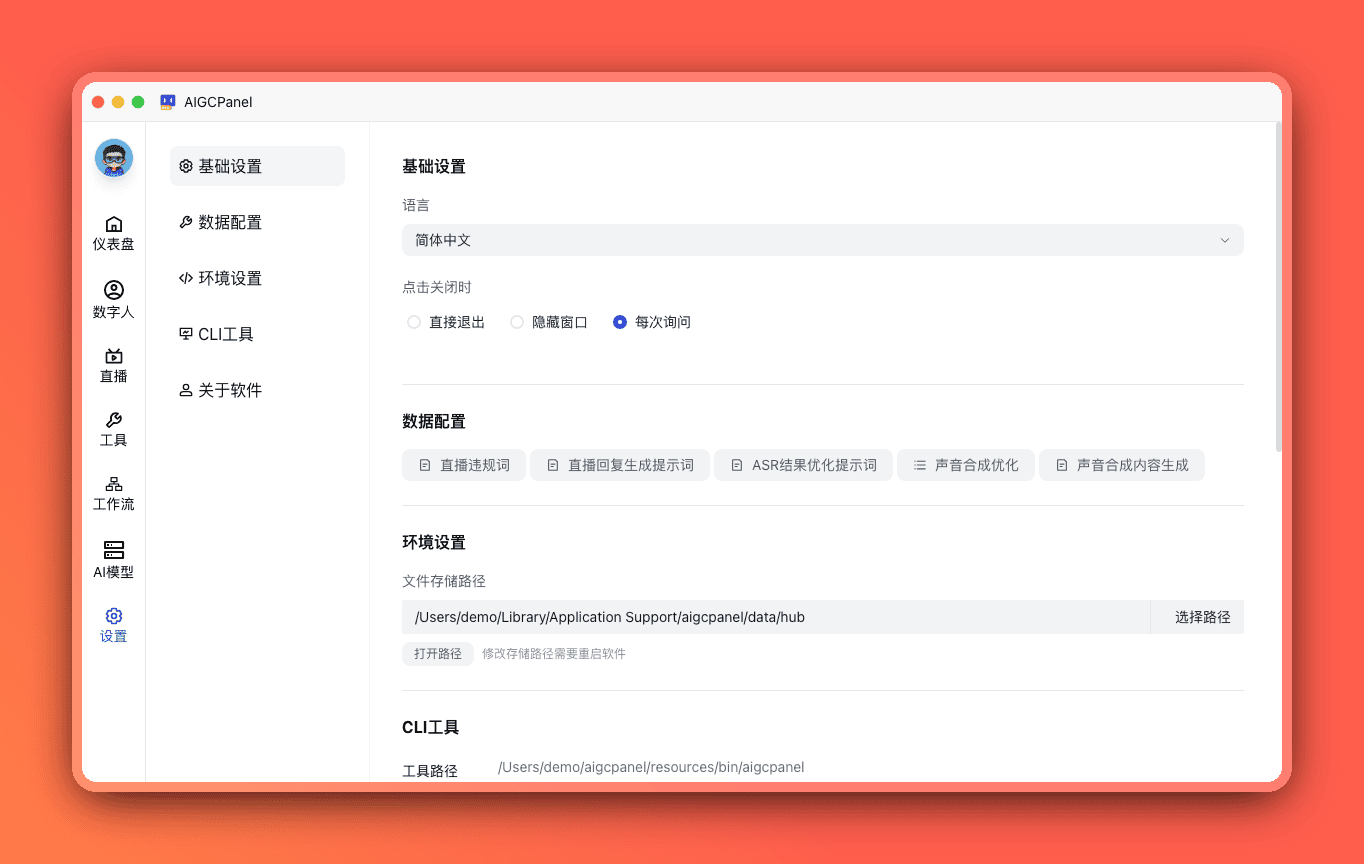
Task: Open the 工作流 workflow sidebar icon
Action: tap(113, 493)
